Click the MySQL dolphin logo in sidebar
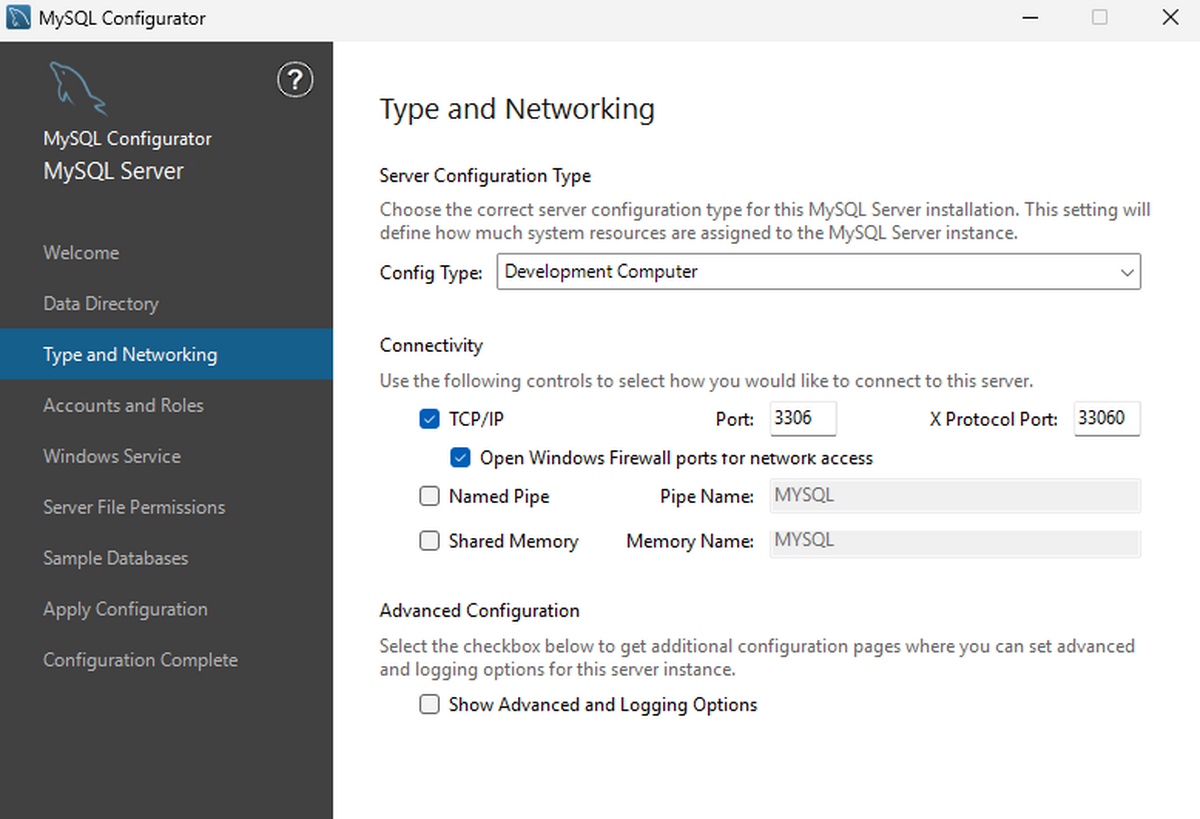Image resolution: width=1200 pixels, height=819 pixels. click(77, 88)
